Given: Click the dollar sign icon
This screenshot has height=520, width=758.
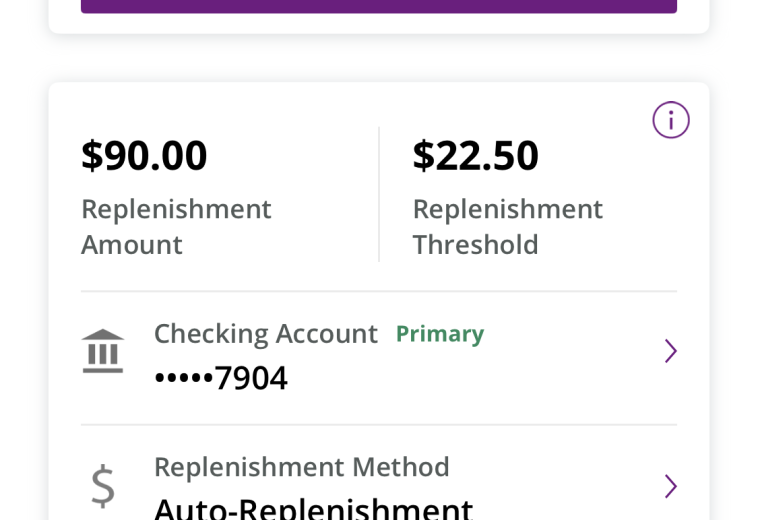Looking at the screenshot, I should click(103, 486).
